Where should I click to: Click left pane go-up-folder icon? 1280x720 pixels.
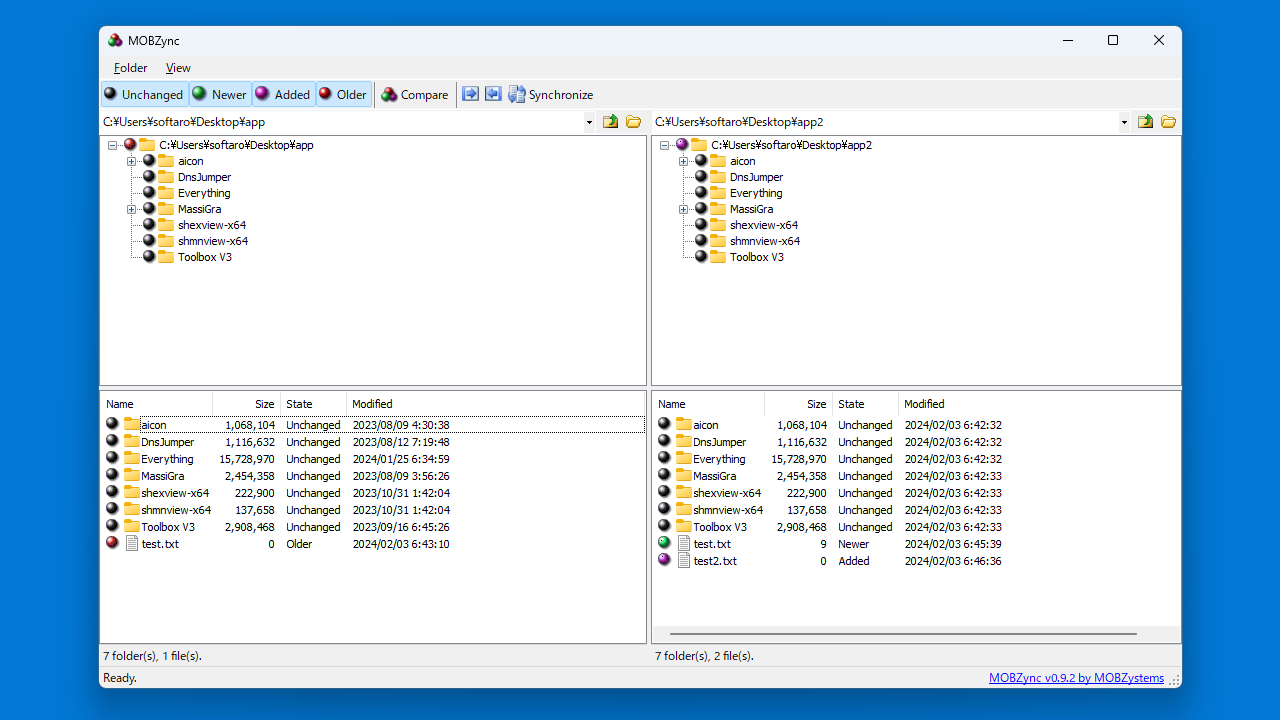coord(610,122)
